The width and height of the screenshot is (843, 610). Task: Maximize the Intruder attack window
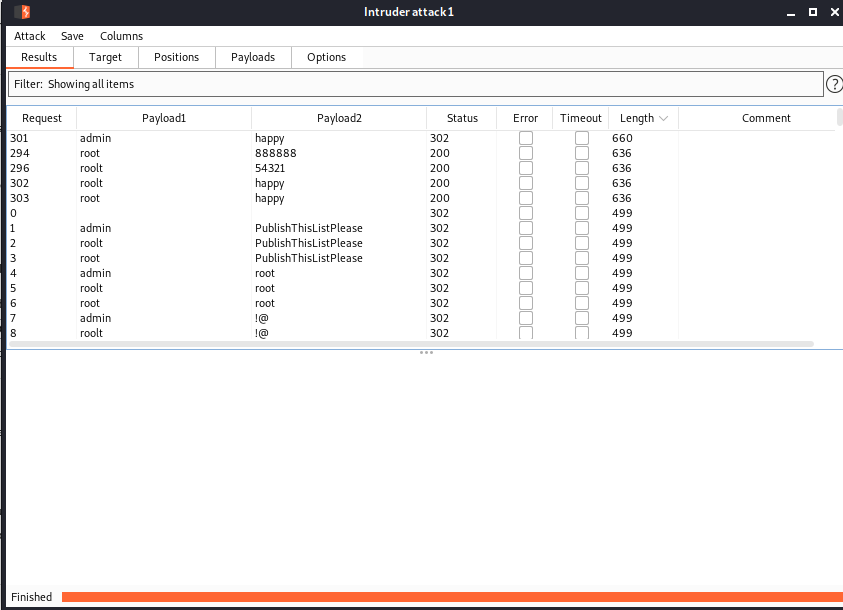click(x=813, y=12)
